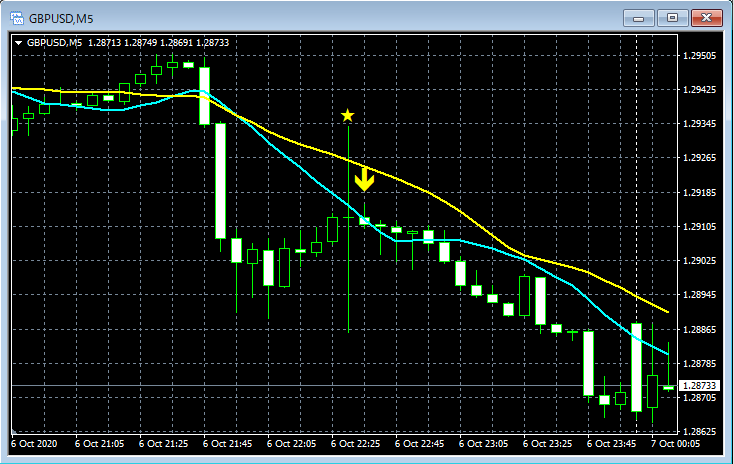
Task: Click price level 1.29505 on scale
Action: tap(699, 56)
